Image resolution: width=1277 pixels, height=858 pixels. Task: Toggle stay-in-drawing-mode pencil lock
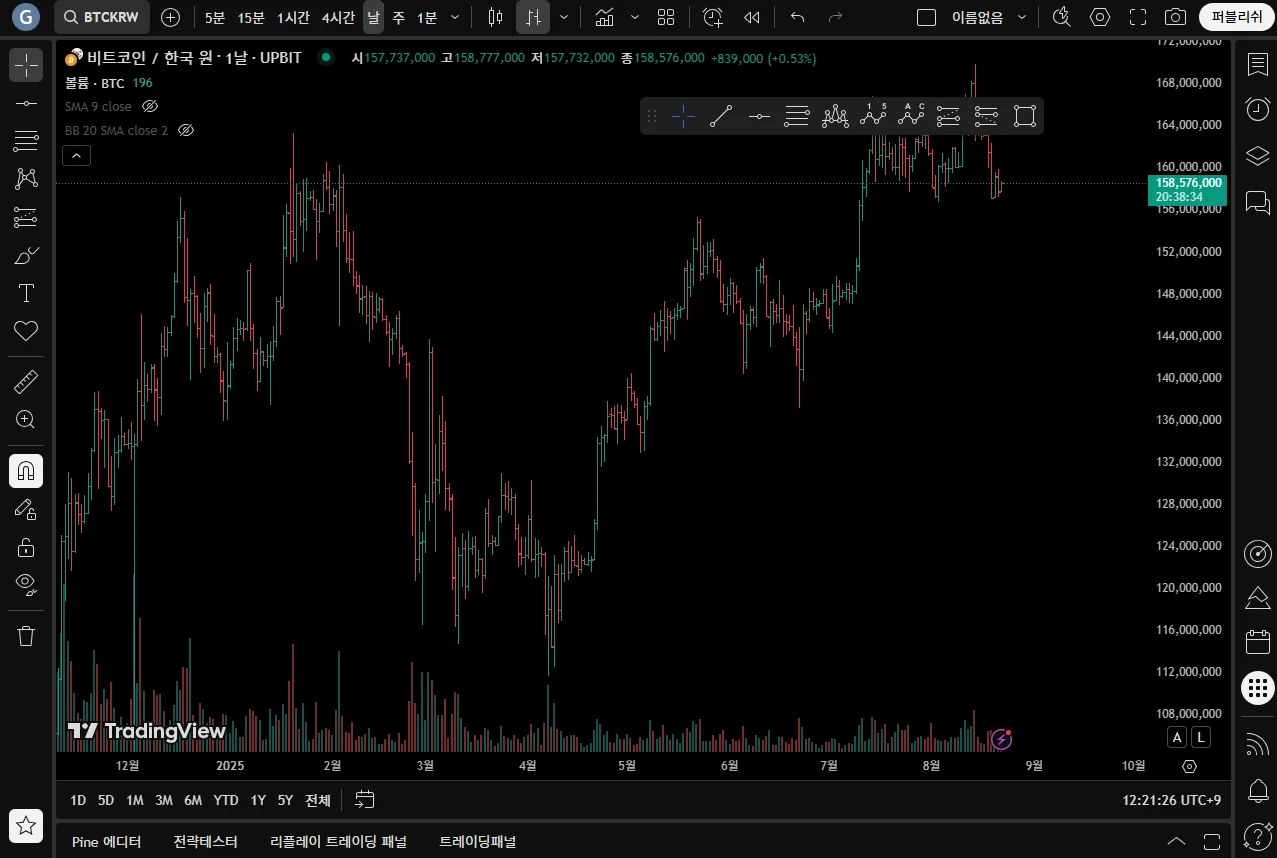pos(26,509)
